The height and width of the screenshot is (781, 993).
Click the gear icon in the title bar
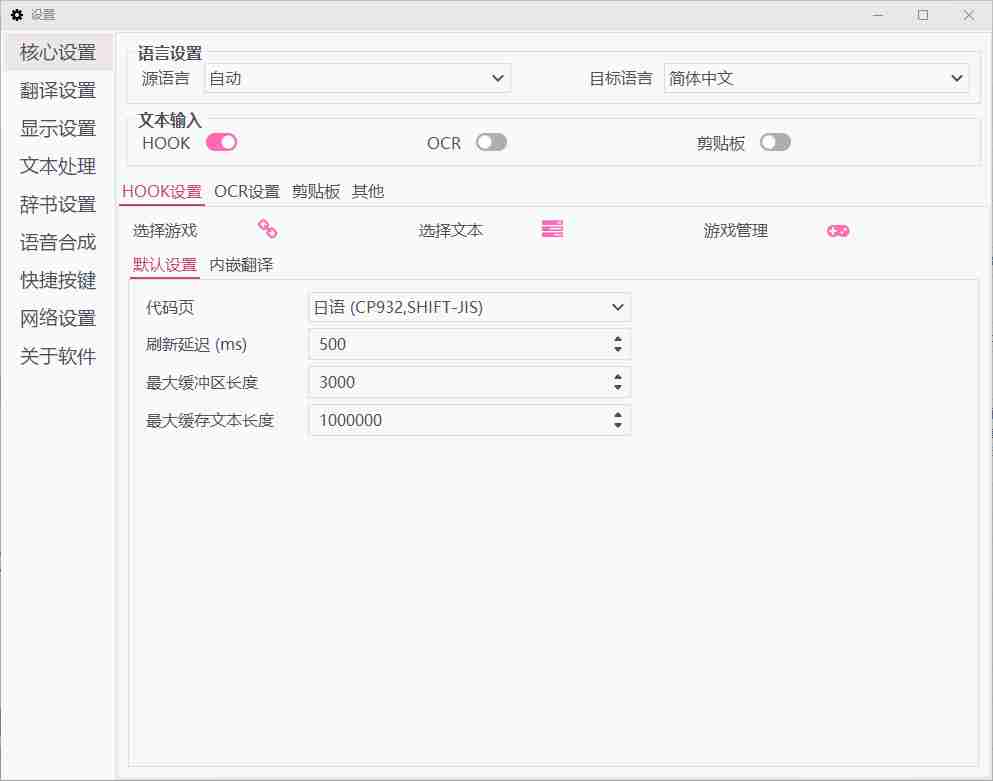tap(16, 14)
